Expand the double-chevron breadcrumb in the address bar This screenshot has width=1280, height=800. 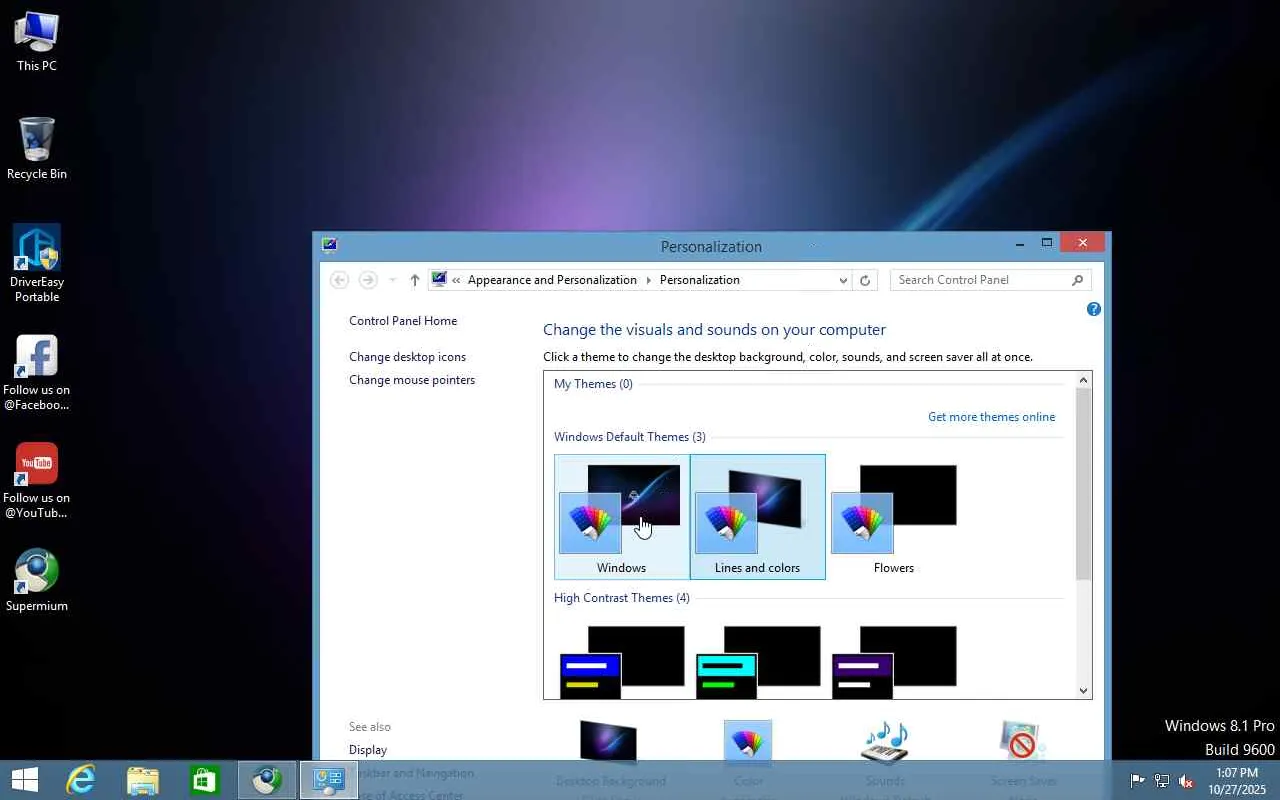(x=457, y=280)
